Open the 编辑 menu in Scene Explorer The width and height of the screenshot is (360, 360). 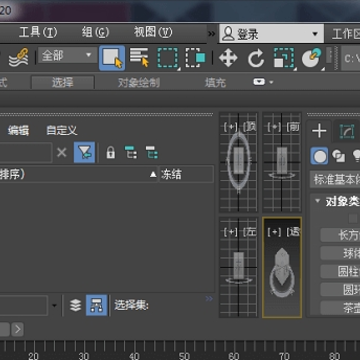coord(18,130)
